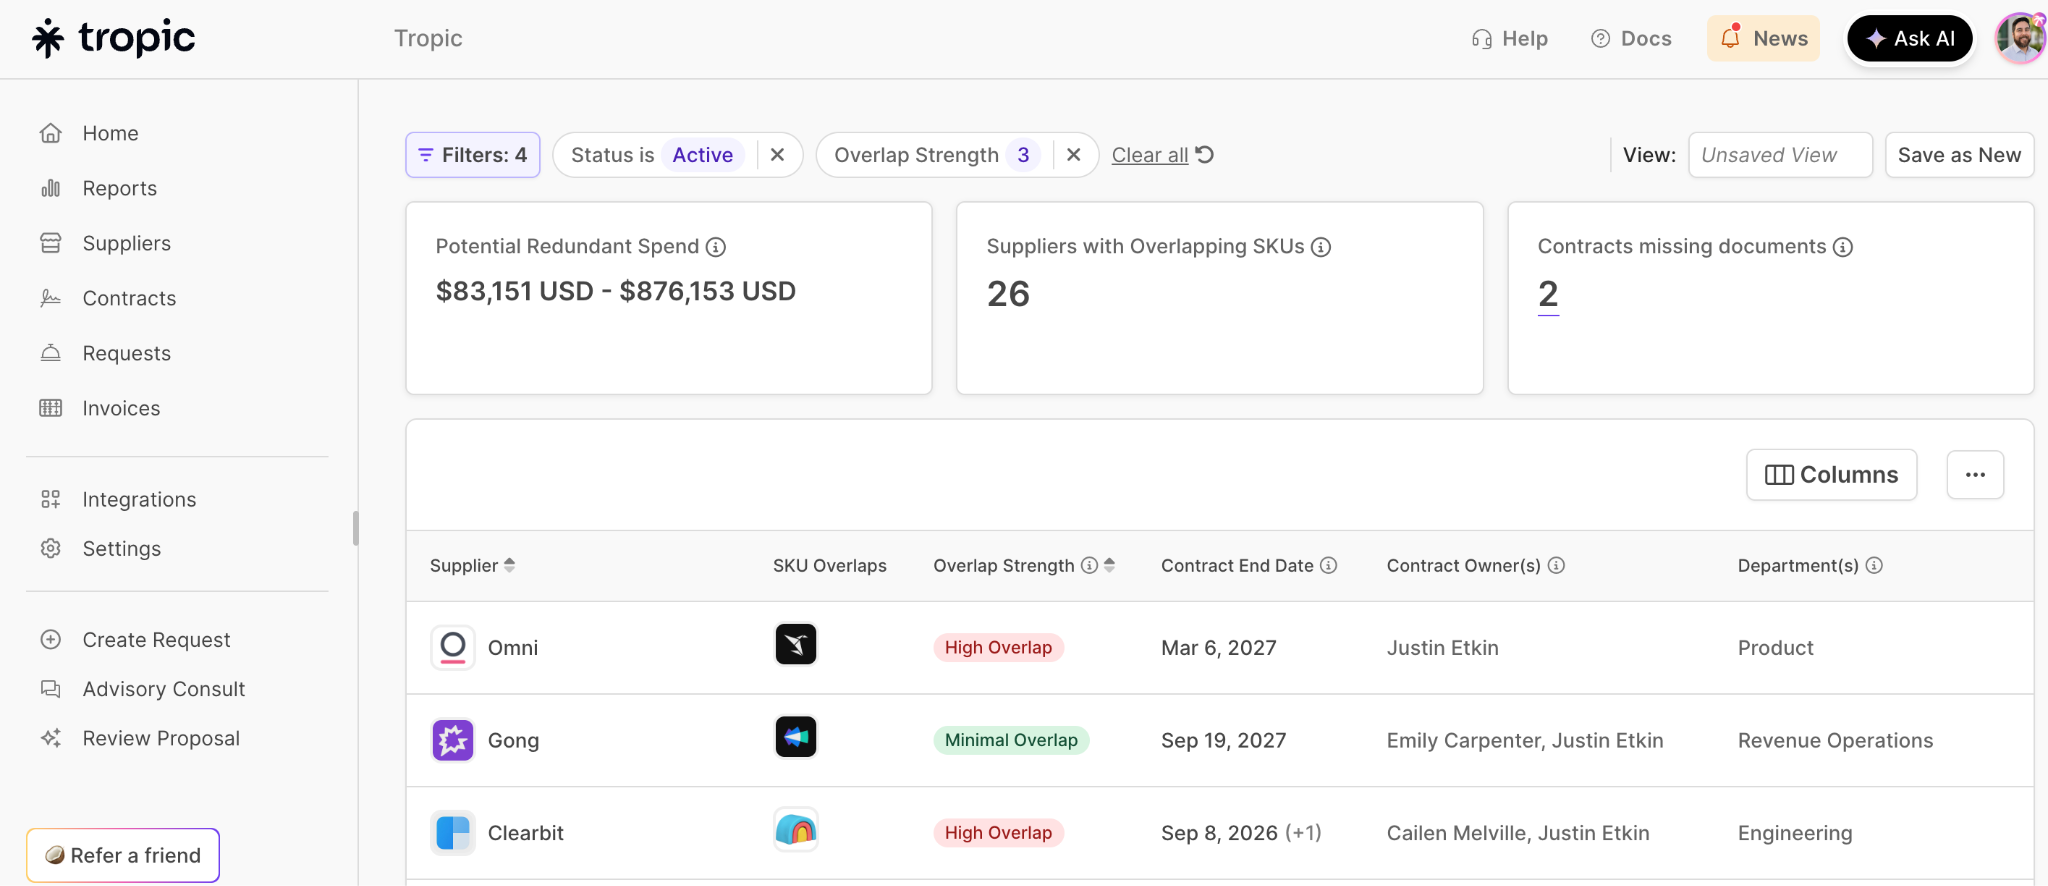Open Help from the top bar
2048x886 pixels.
click(1510, 38)
